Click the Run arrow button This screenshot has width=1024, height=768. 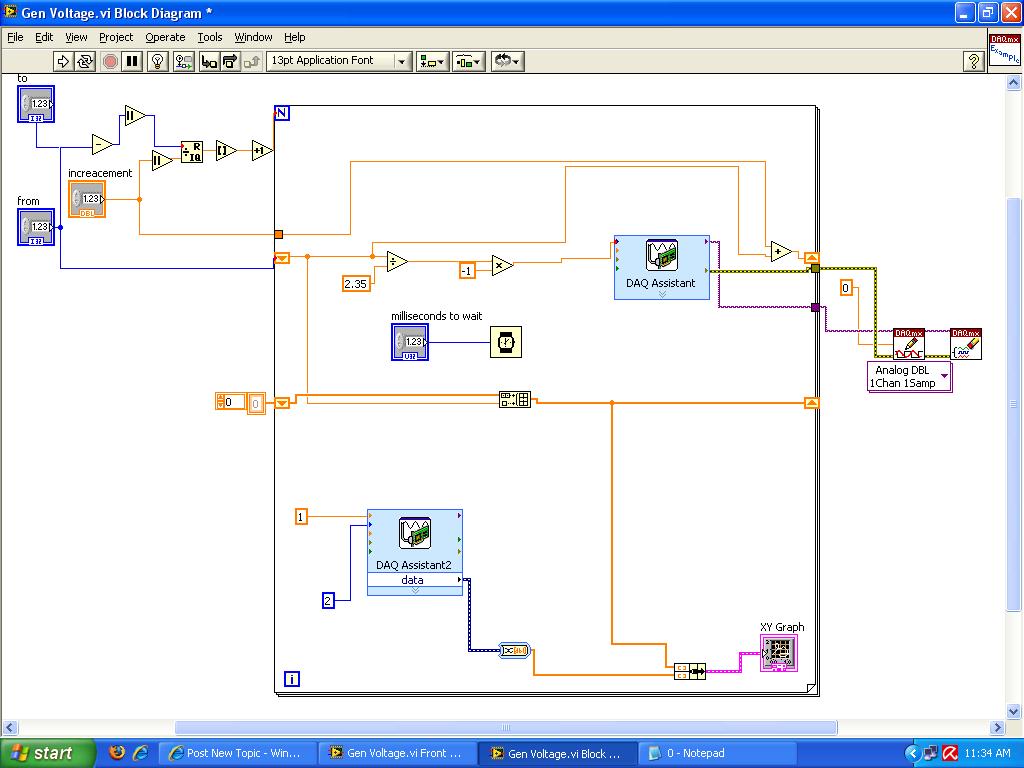pos(63,61)
